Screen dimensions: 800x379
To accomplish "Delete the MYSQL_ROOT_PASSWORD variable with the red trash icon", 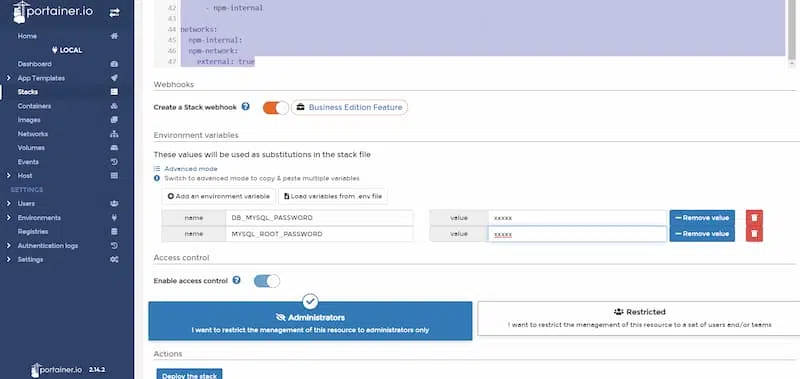I will pos(754,234).
